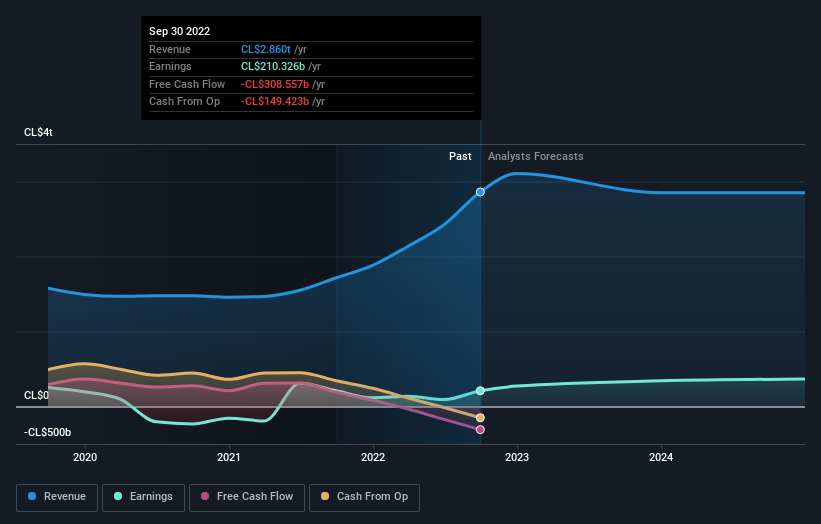
Task: Click the Revenue row label in tooltip
Action: [x=170, y=49]
